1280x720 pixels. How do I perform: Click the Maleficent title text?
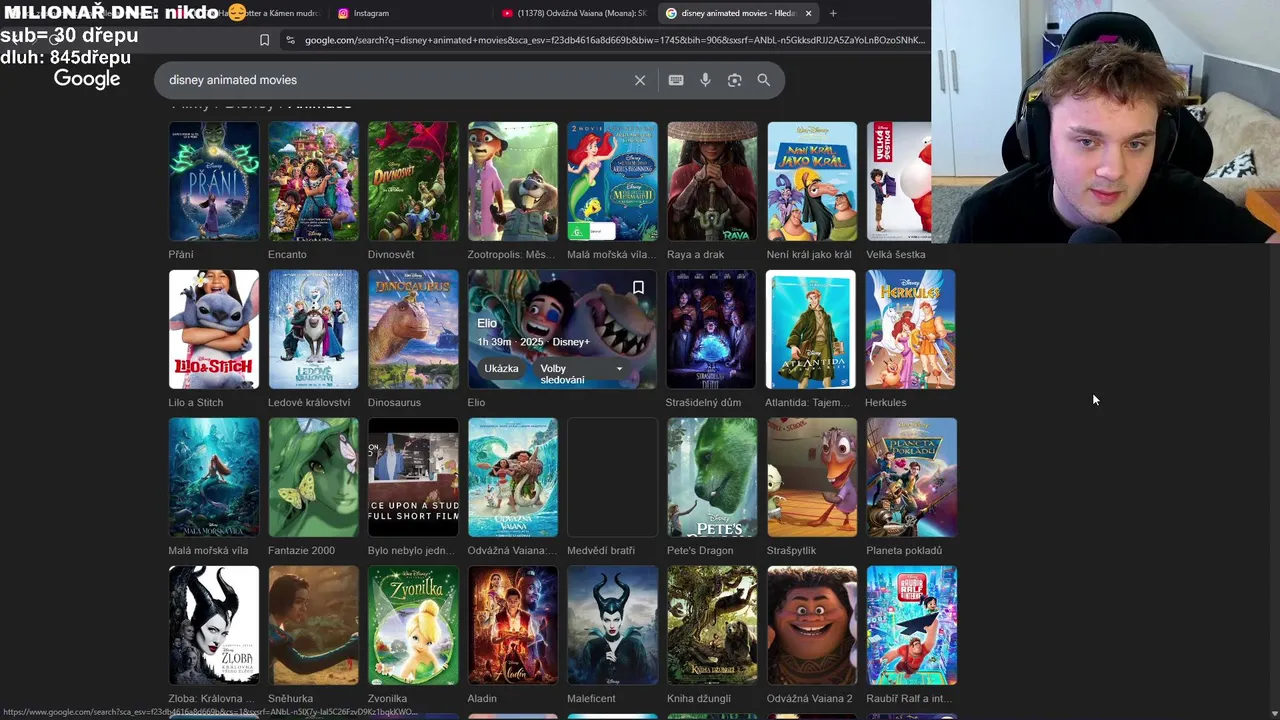pyautogui.click(x=591, y=698)
